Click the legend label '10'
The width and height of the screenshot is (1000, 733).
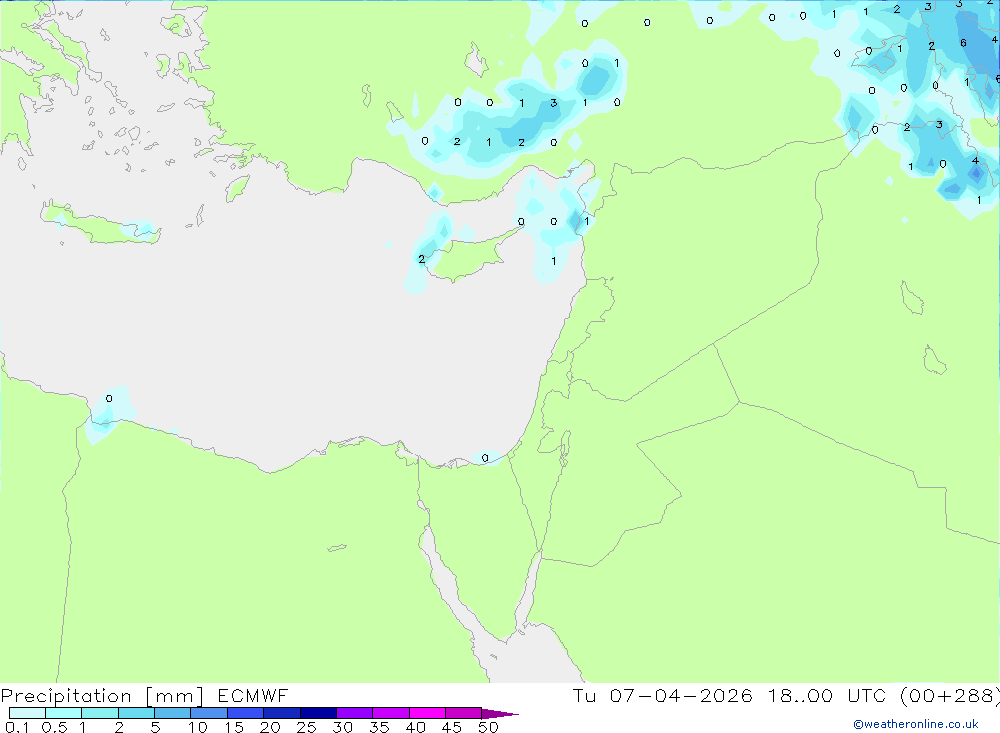coord(197,727)
